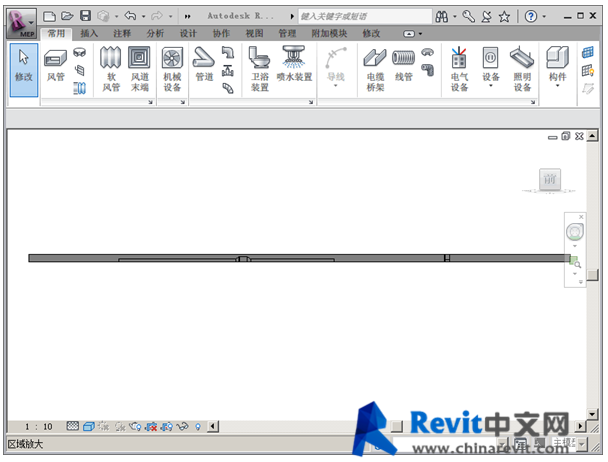Click the zoom region icon on navigation bar
This screenshot has height=462, width=608.
[575, 262]
